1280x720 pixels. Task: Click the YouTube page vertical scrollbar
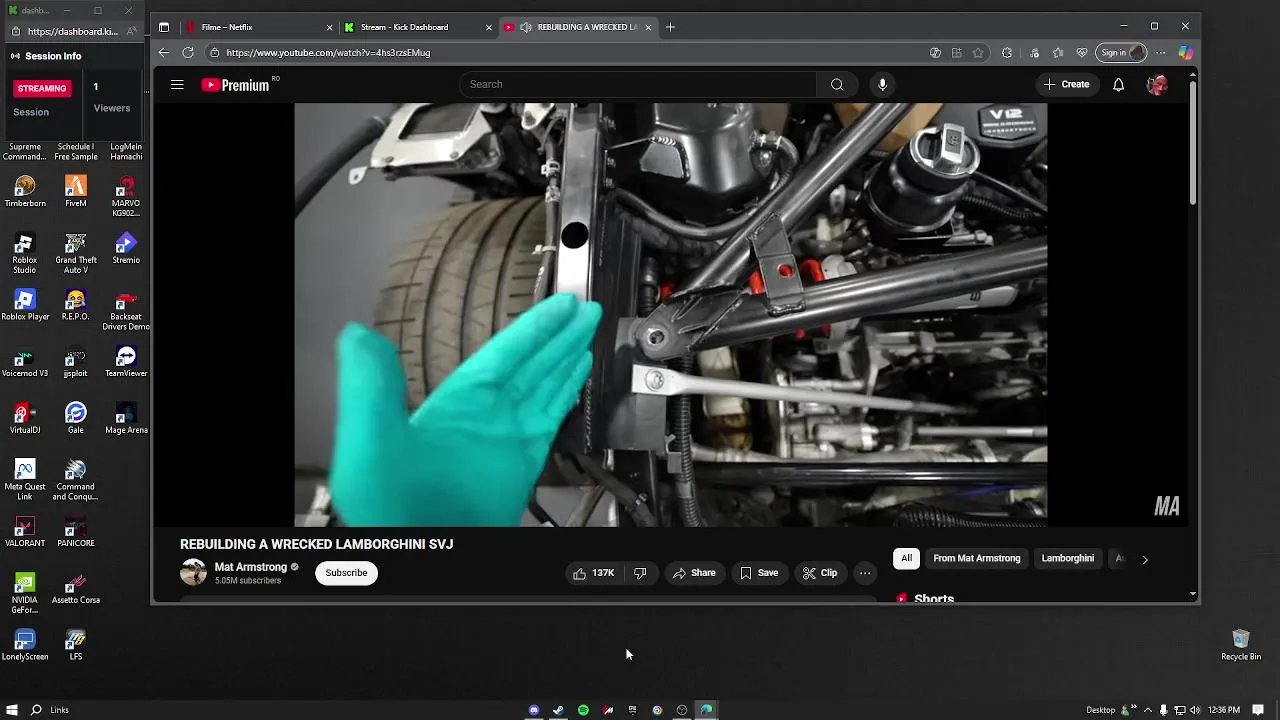(x=1193, y=145)
